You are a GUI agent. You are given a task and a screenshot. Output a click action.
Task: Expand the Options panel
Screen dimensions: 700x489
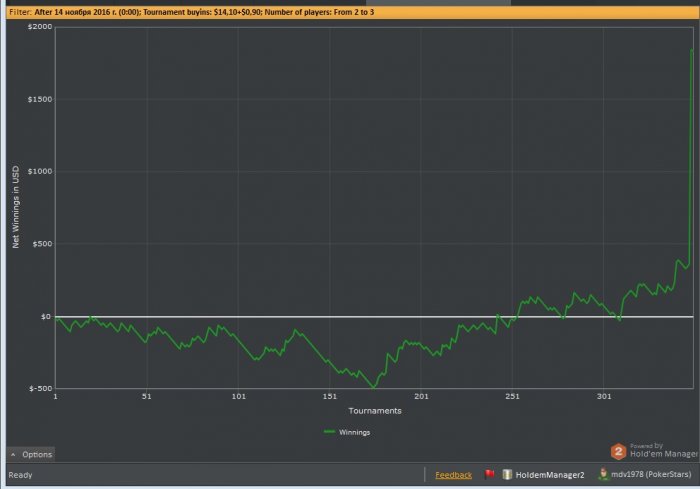coord(31,454)
